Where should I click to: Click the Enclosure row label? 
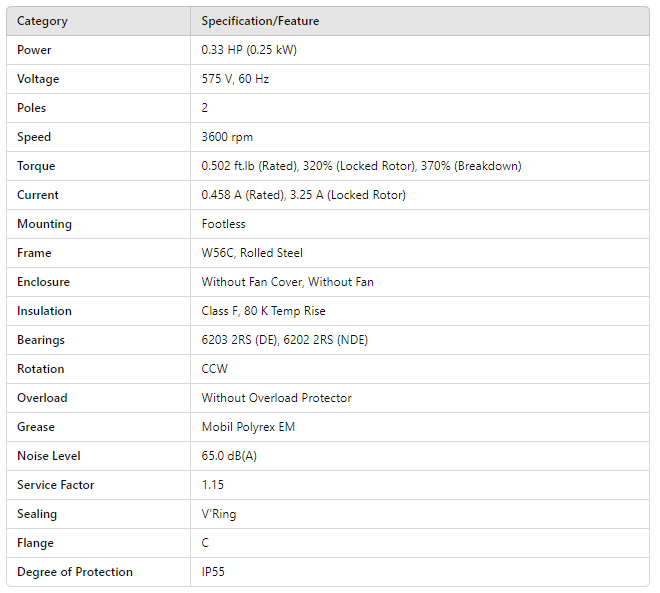[x=43, y=282]
